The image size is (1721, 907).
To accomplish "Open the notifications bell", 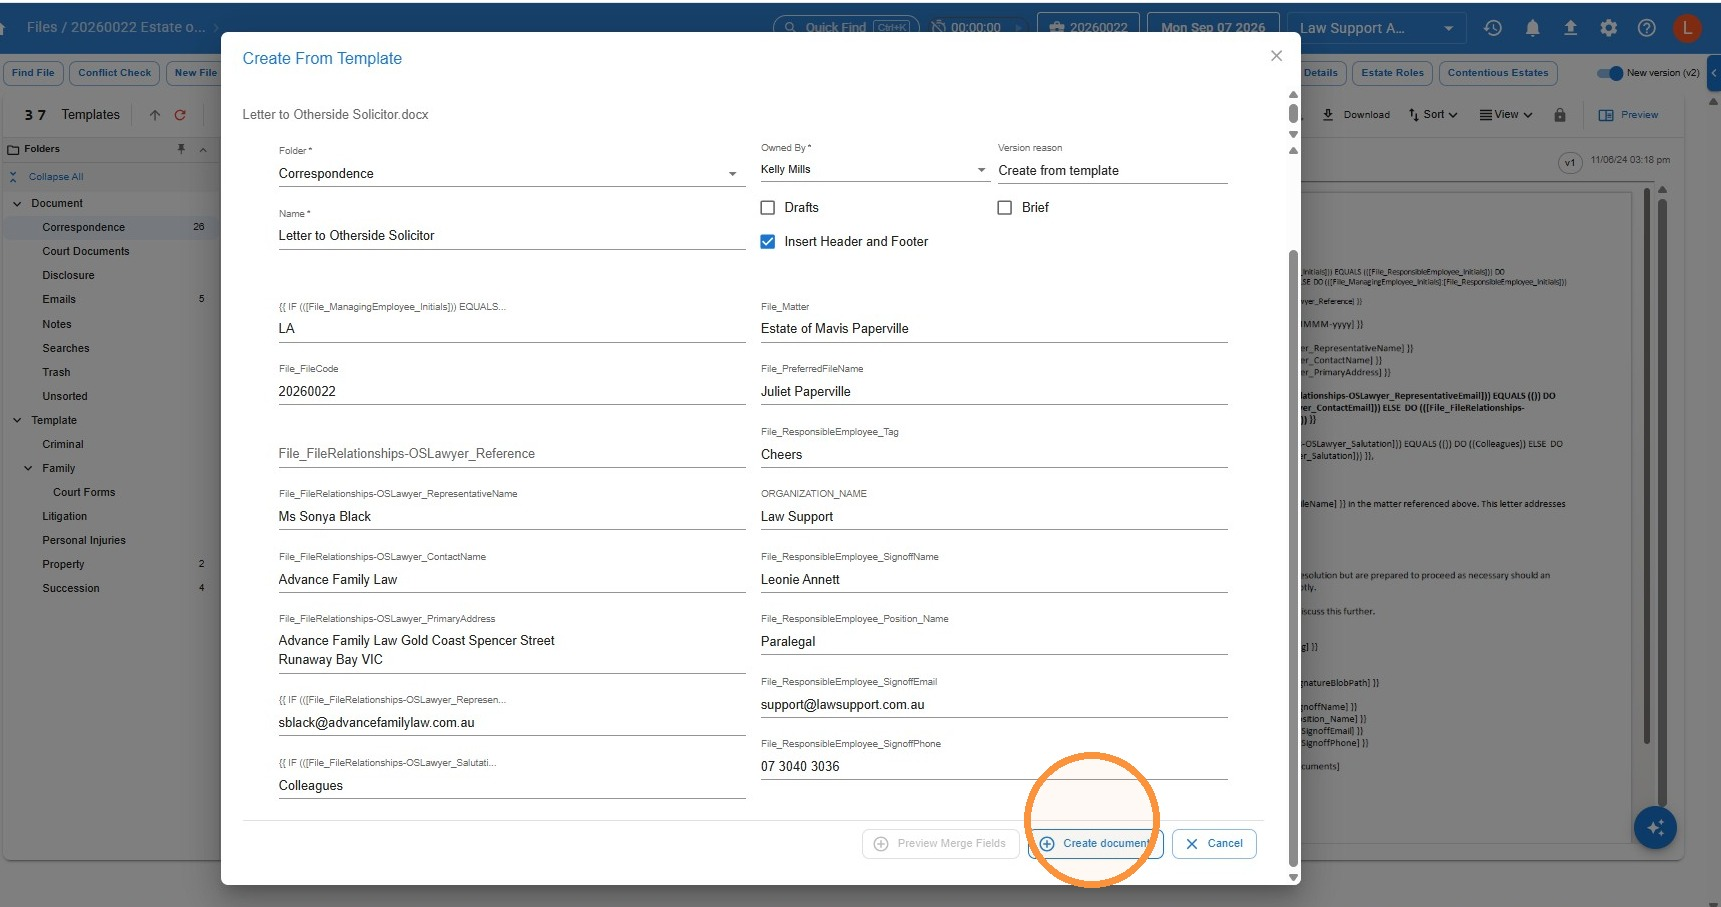I will pos(1532,28).
